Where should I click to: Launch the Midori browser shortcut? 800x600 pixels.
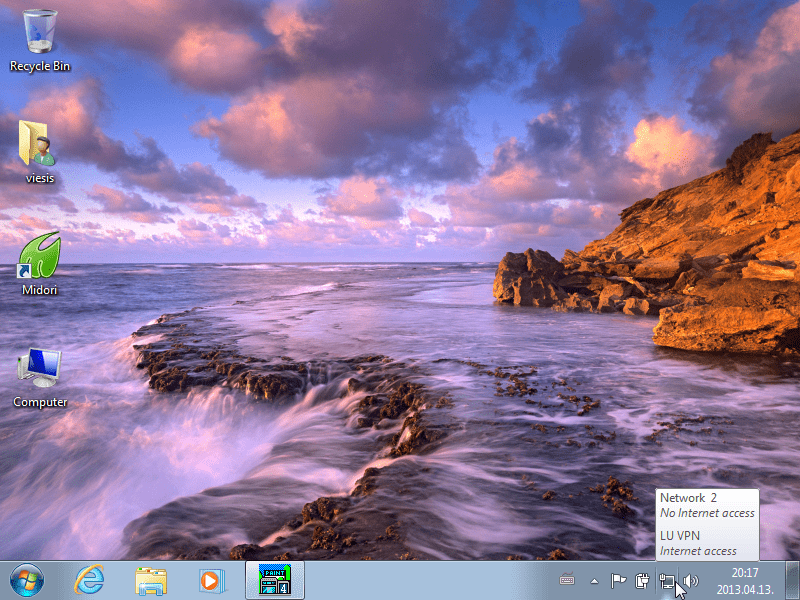40,255
